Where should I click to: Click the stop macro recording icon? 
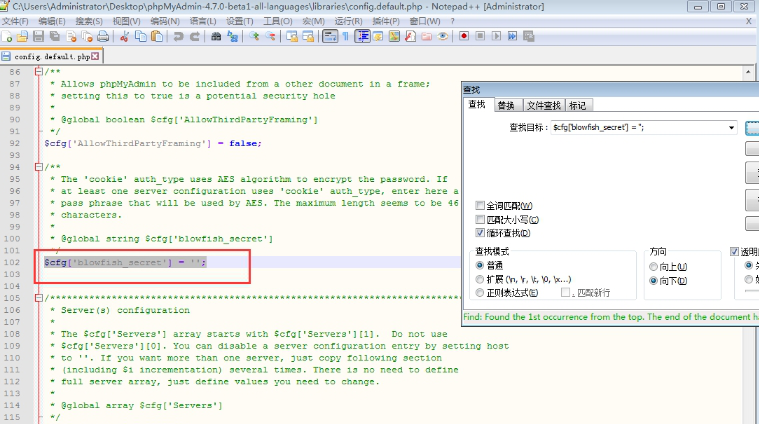pos(480,36)
